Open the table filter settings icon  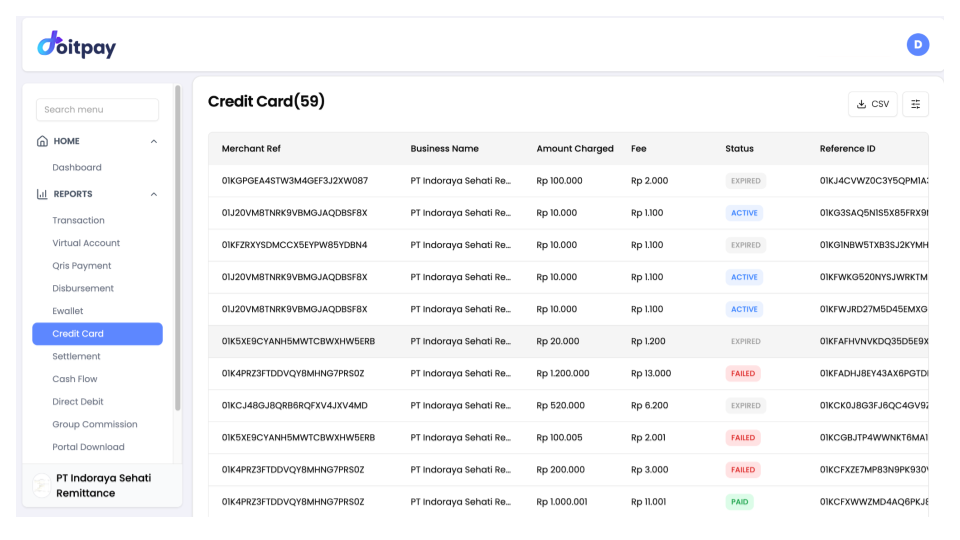(x=915, y=104)
